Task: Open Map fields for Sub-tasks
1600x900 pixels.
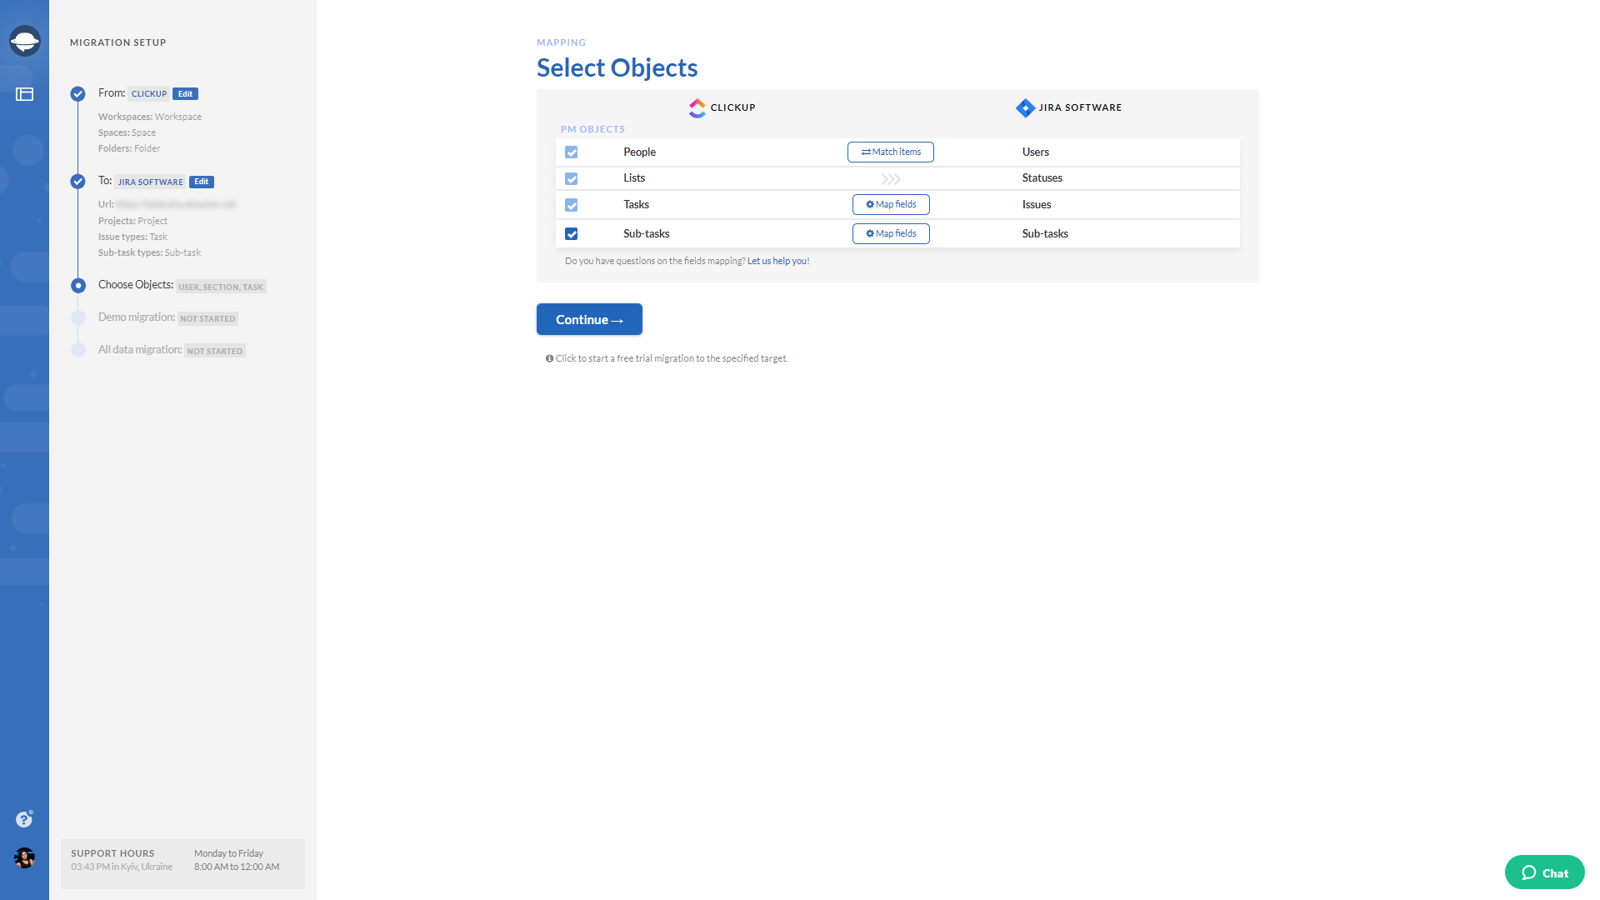Action: click(891, 234)
